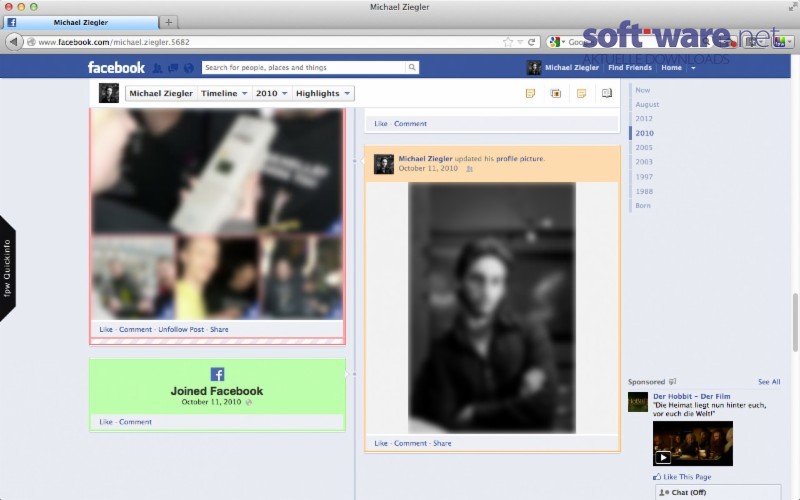Select 2010 in the timeline year list
Image resolution: width=800 pixels, height=500 pixels.
pos(644,133)
